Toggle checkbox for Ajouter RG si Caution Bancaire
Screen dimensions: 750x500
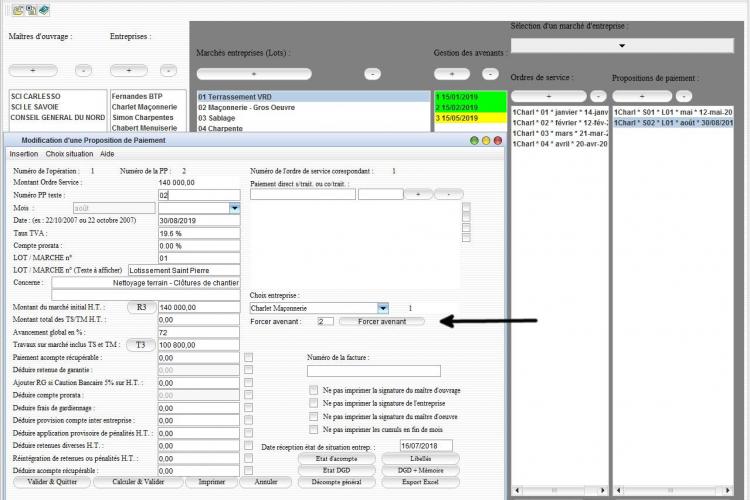click(x=249, y=382)
